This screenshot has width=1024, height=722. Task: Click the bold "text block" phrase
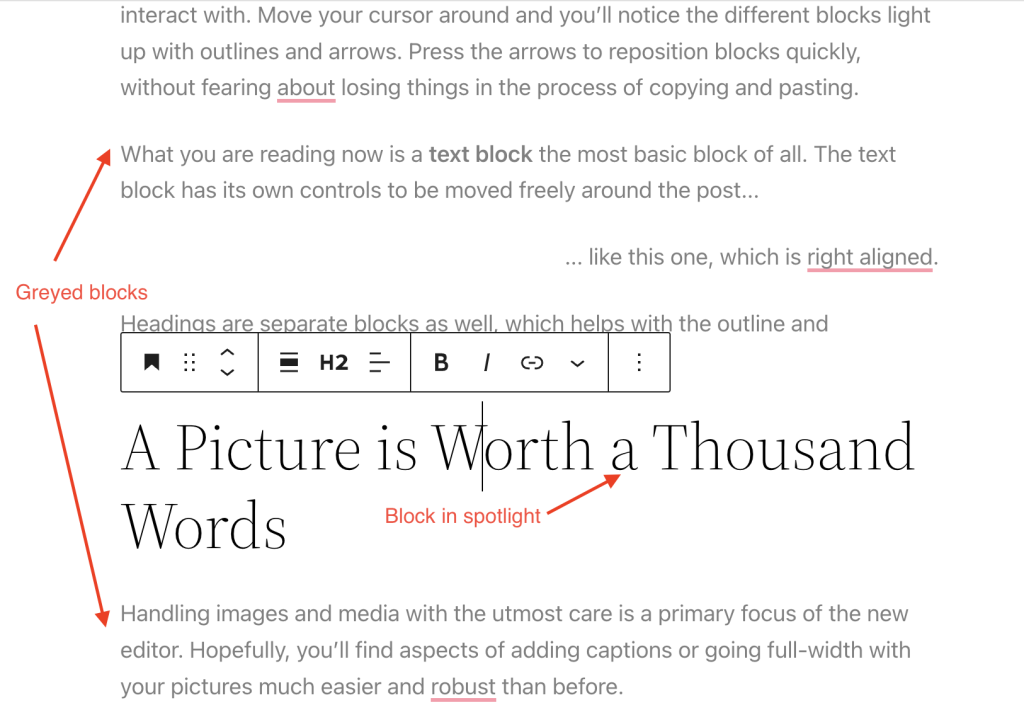479,154
